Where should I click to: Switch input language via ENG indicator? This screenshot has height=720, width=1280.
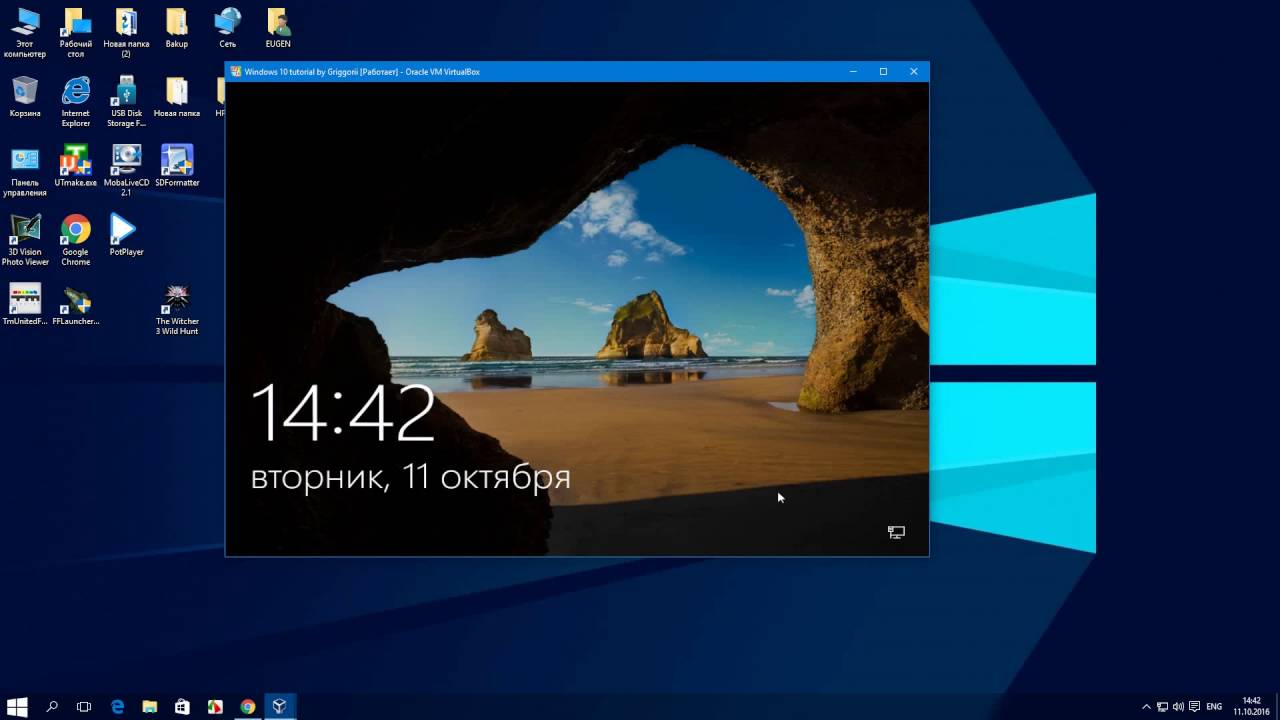tap(1214, 706)
